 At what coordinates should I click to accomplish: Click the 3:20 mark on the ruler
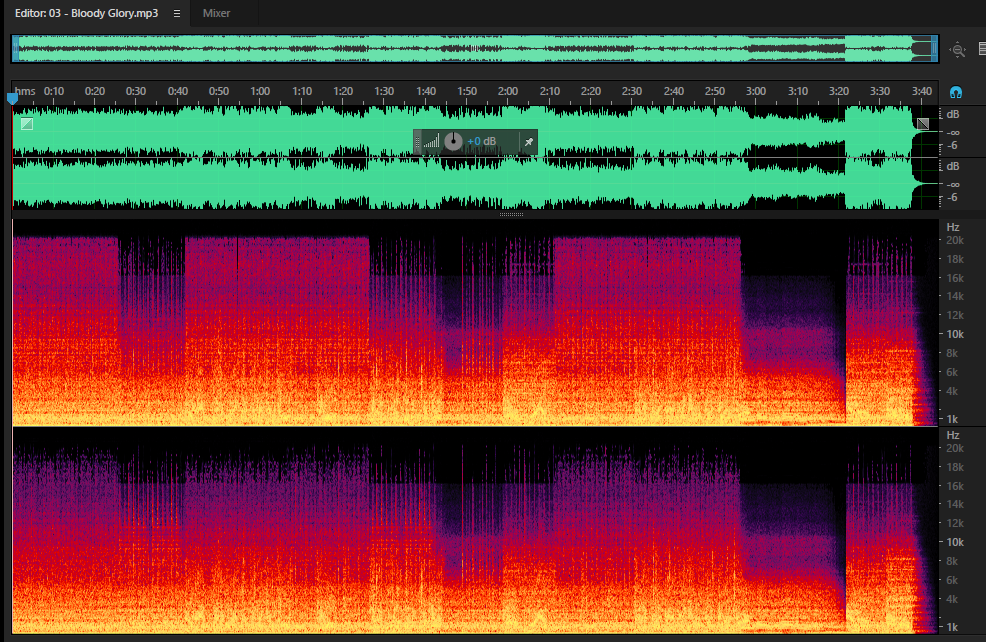[839, 91]
